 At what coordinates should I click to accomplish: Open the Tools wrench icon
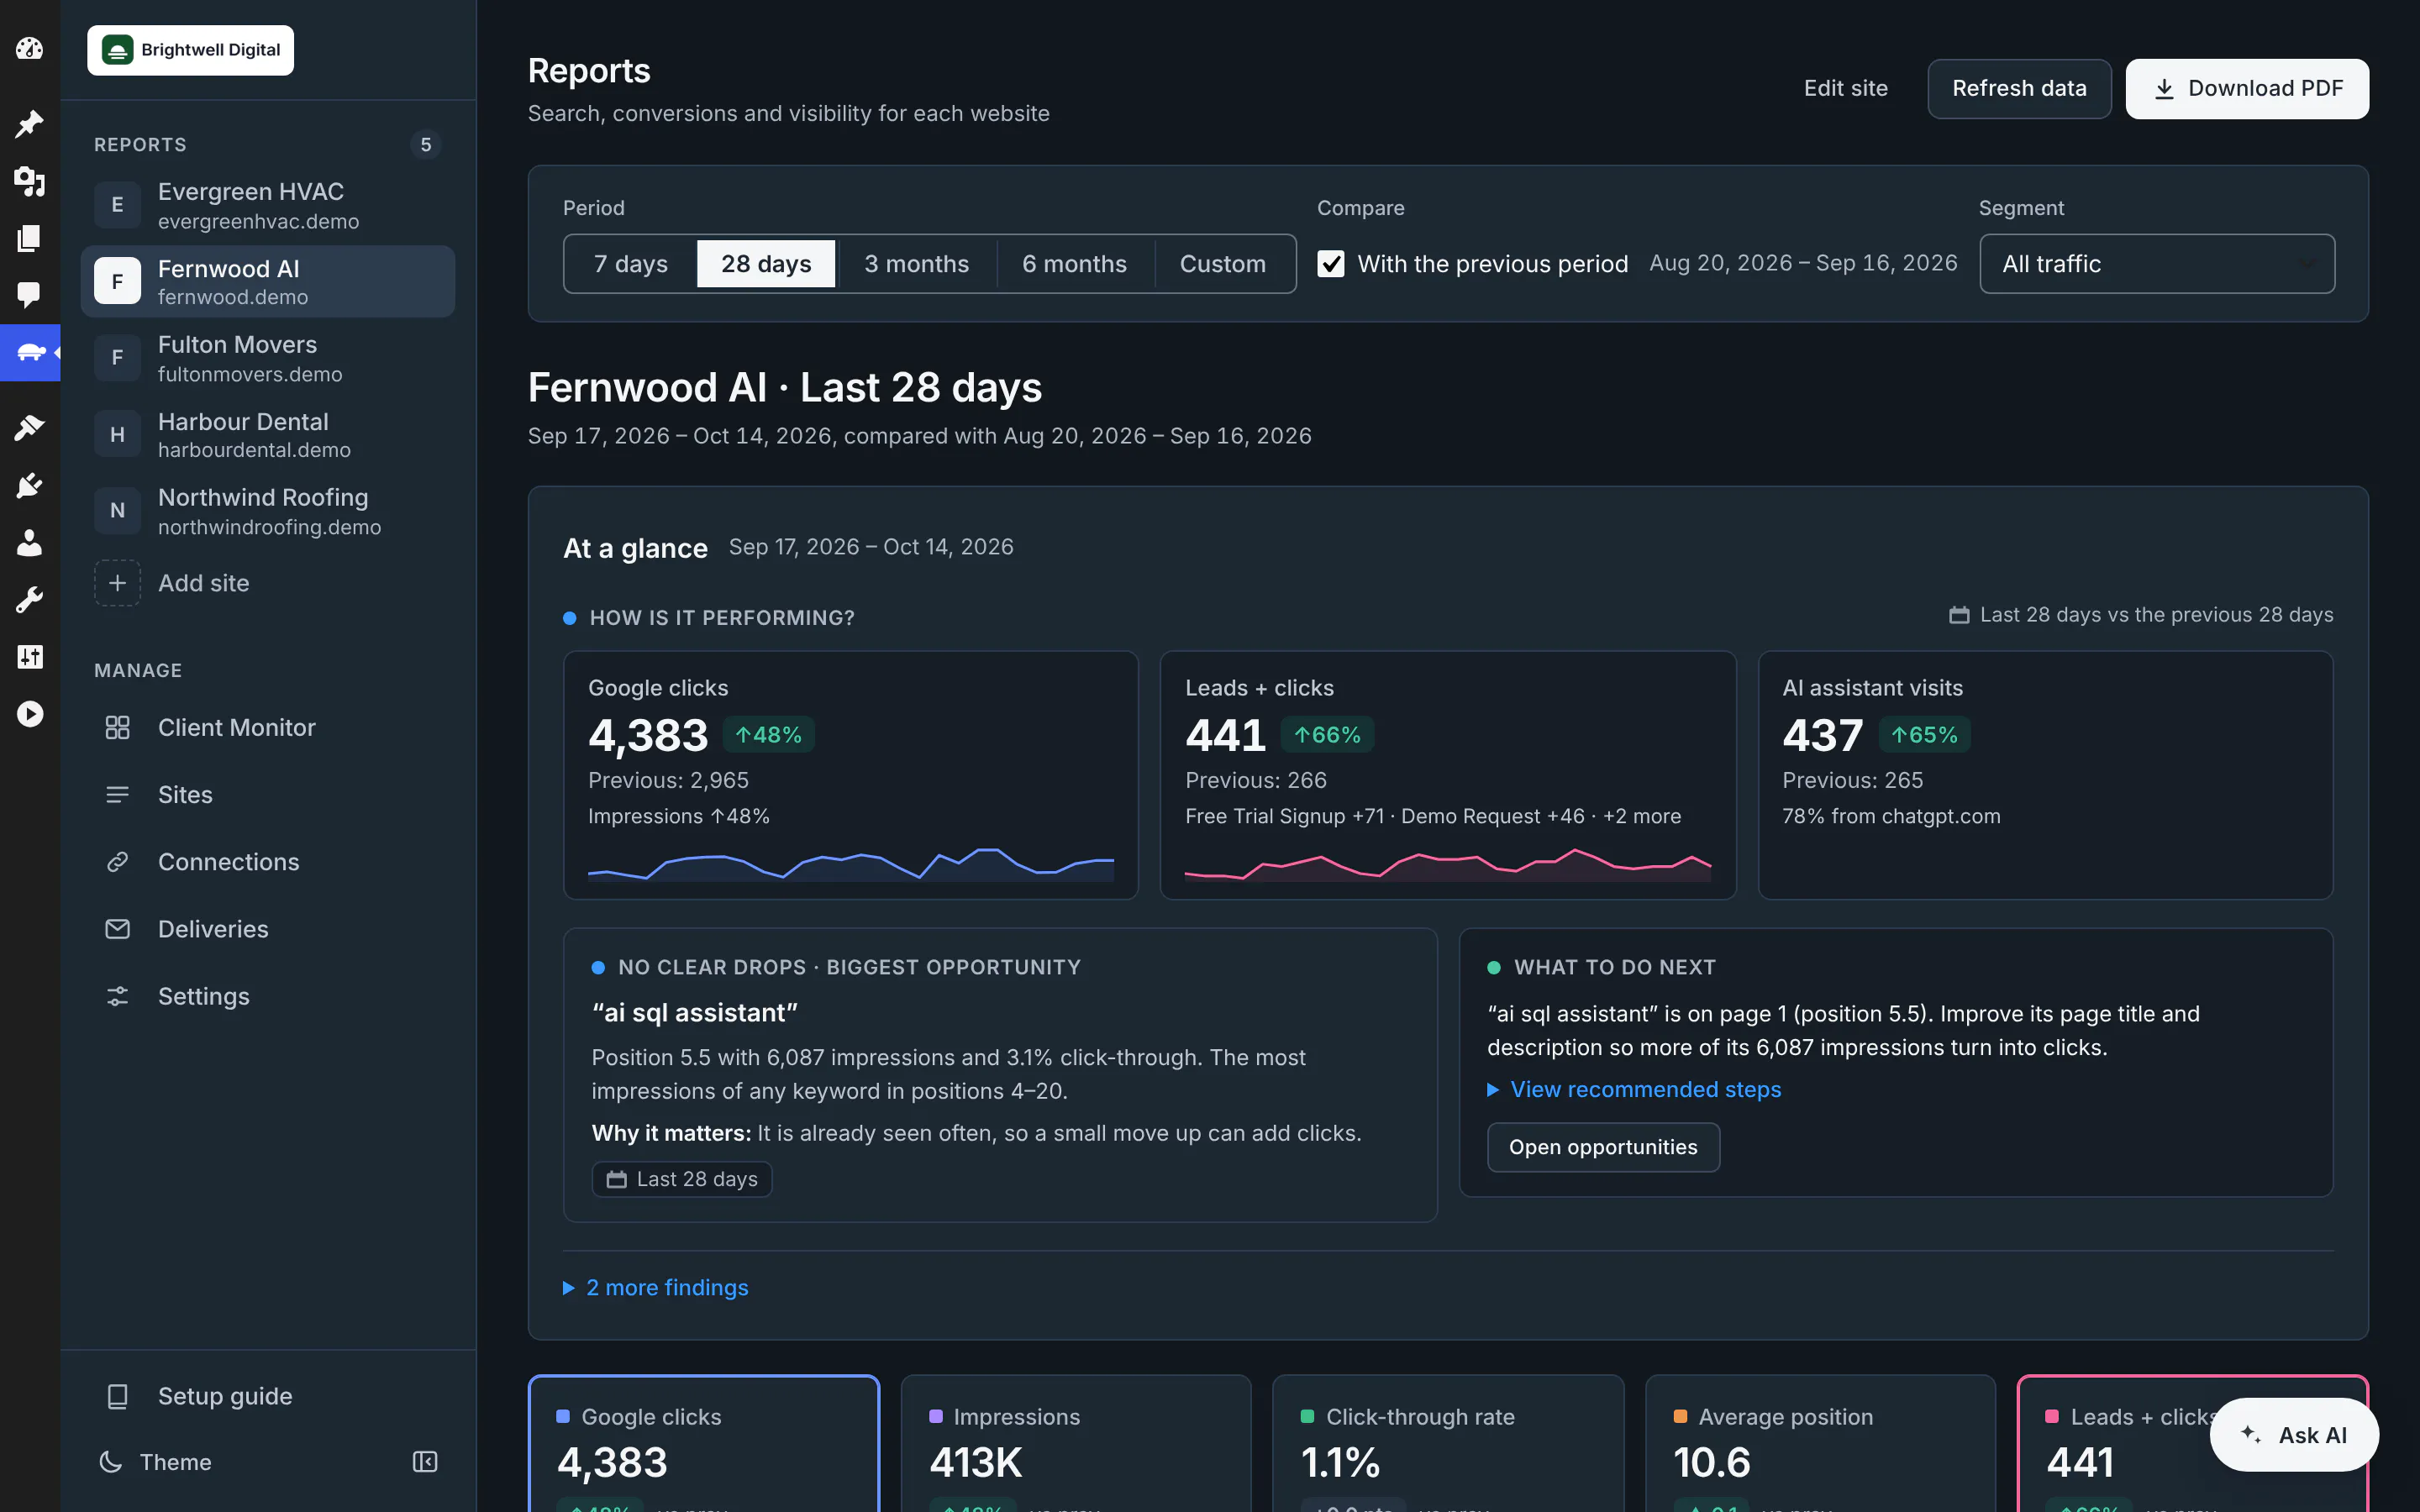(29, 600)
